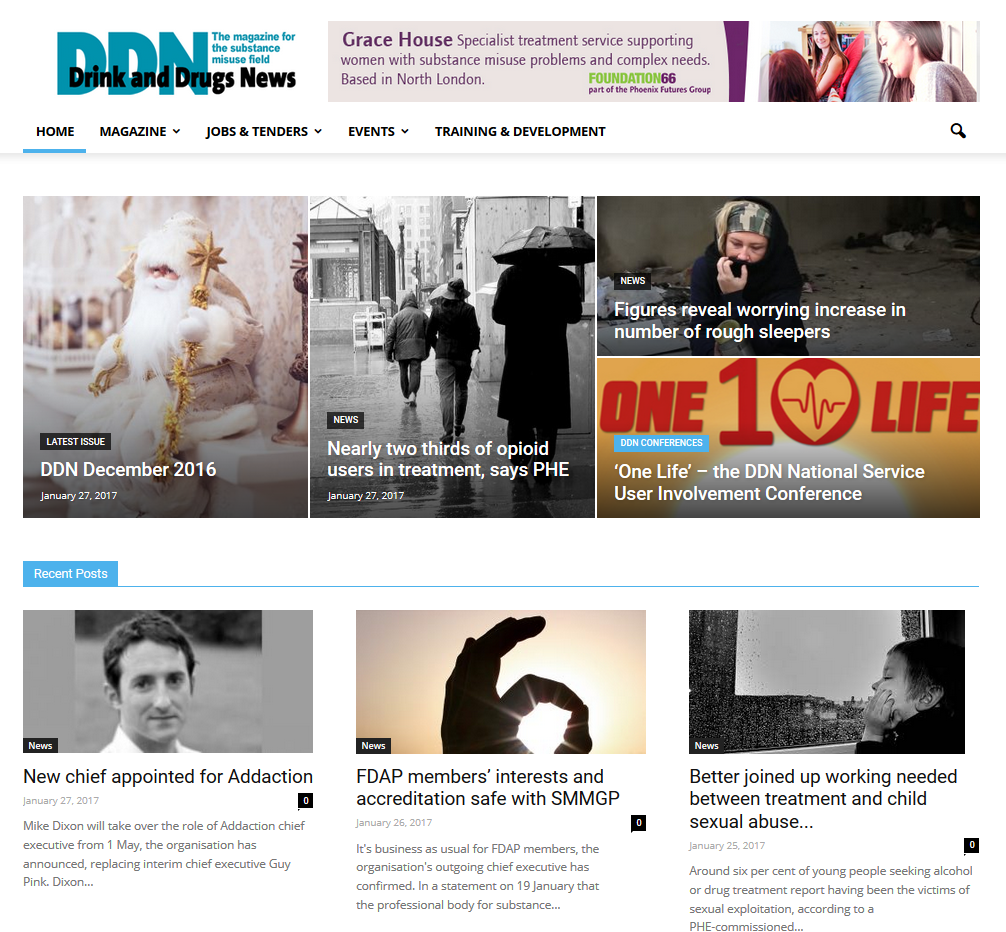This screenshot has height=932, width=1006.
Task: Click excerpt starting 'It's business as usual'
Action: (478, 877)
